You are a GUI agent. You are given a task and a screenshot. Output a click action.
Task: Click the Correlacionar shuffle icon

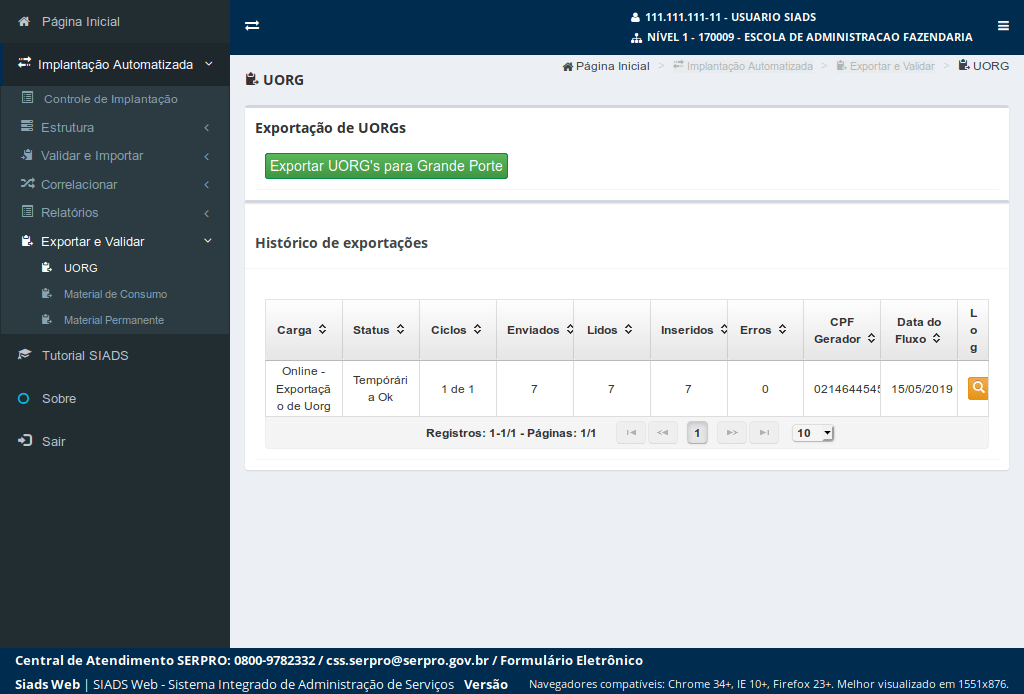[x=27, y=183]
